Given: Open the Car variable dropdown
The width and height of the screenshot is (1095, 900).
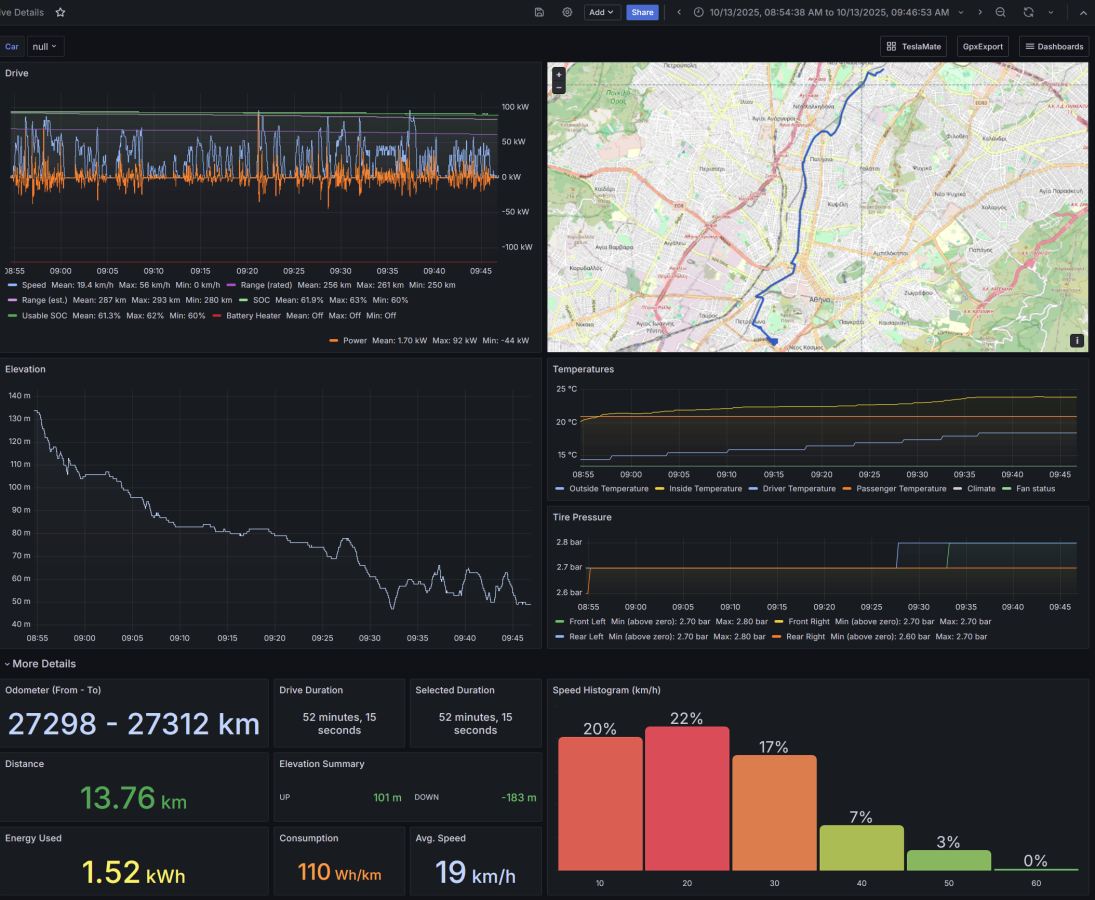Looking at the screenshot, I should [x=46, y=46].
